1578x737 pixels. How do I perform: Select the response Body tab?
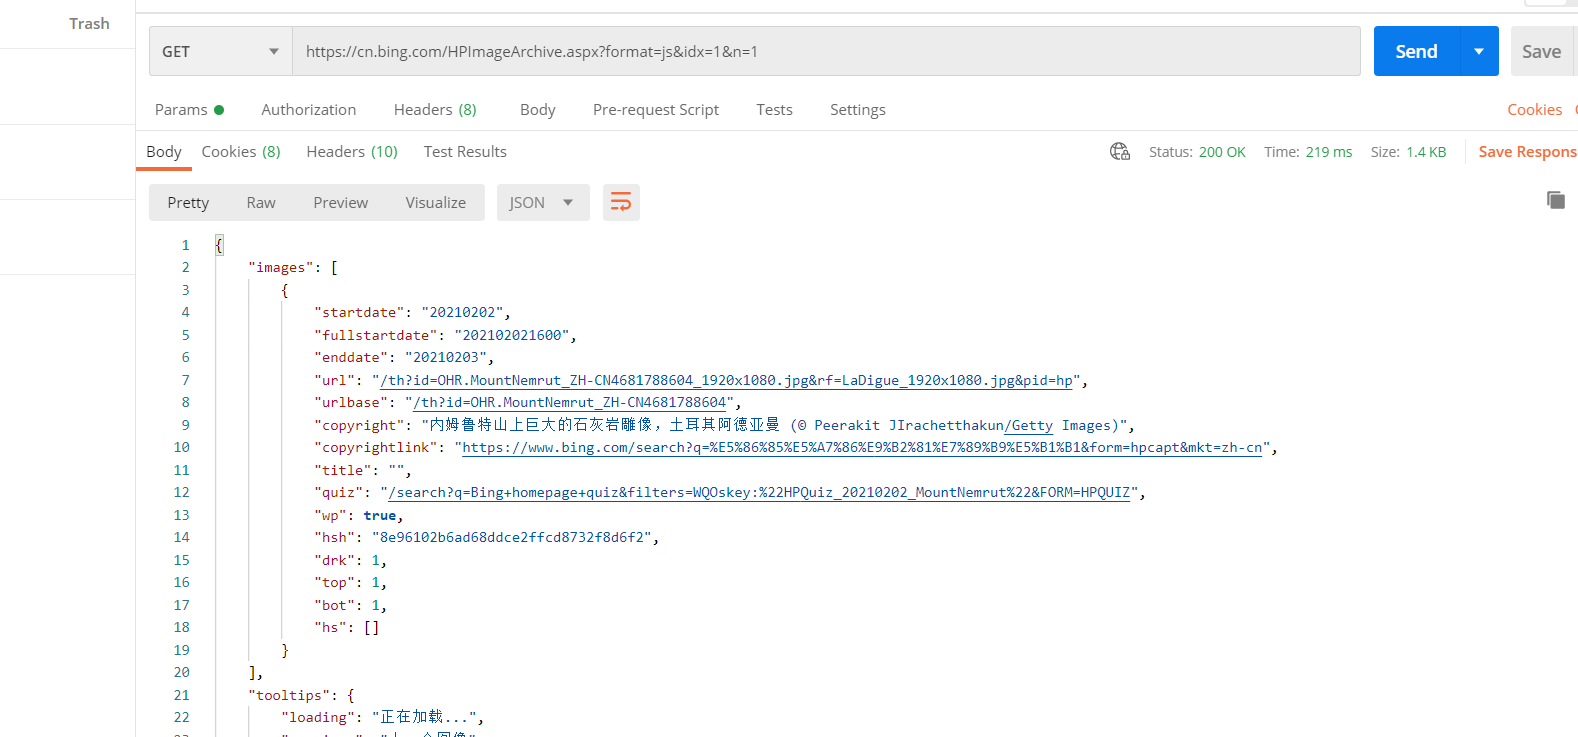tap(164, 152)
